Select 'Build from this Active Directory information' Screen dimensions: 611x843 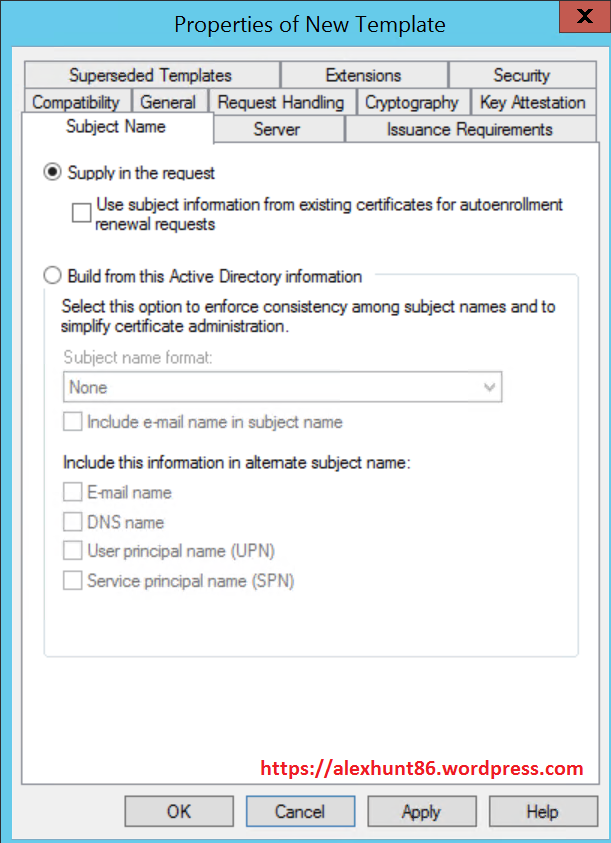53,276
